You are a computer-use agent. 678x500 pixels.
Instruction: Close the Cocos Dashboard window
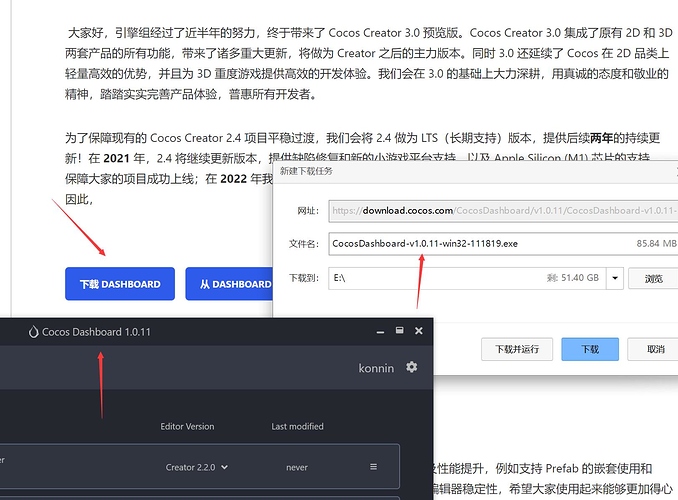point(419,331)
